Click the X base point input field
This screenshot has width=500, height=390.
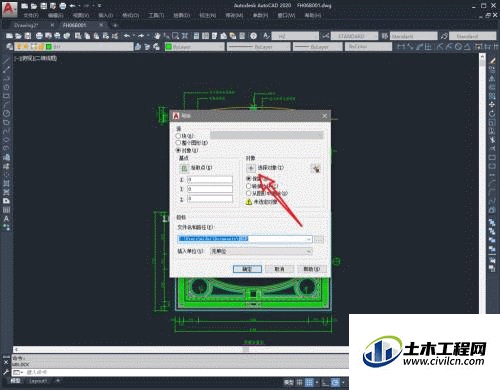tap(210, 179)
